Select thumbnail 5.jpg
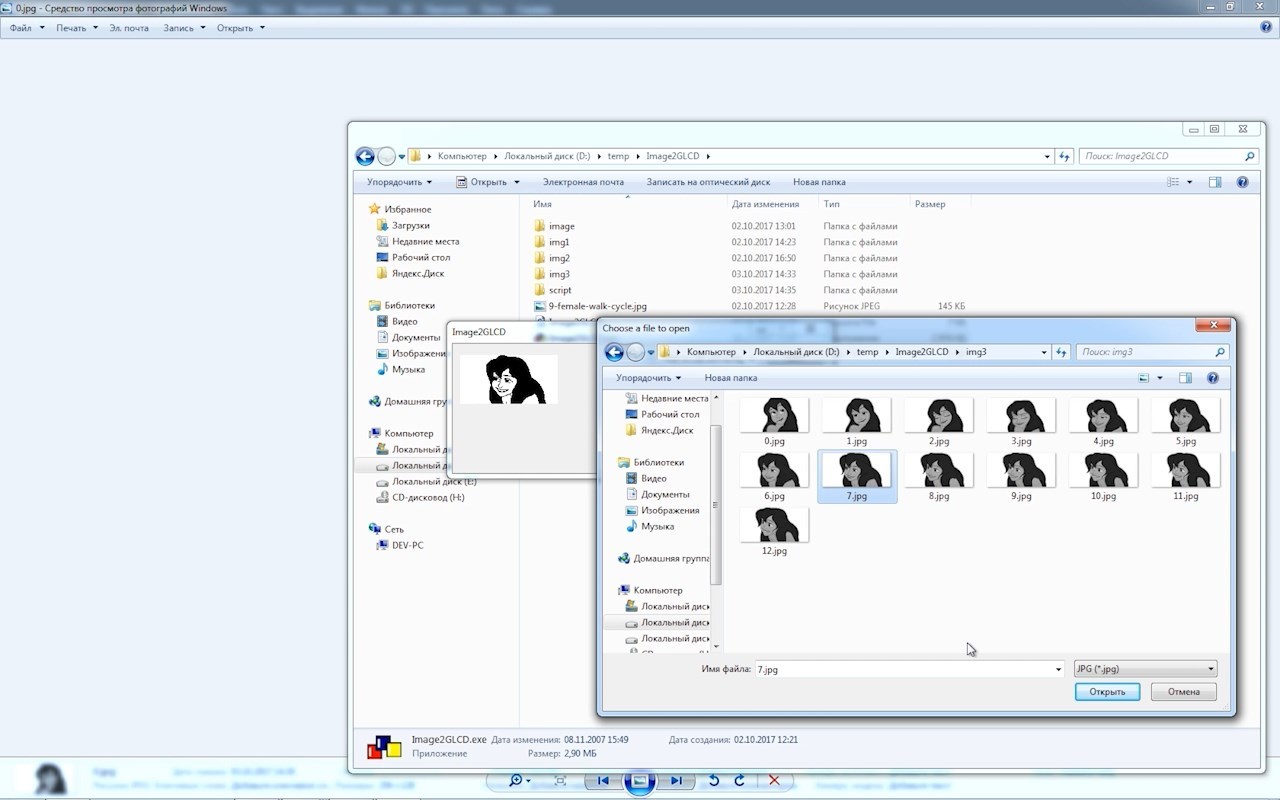 click(x=1185, y=421)
